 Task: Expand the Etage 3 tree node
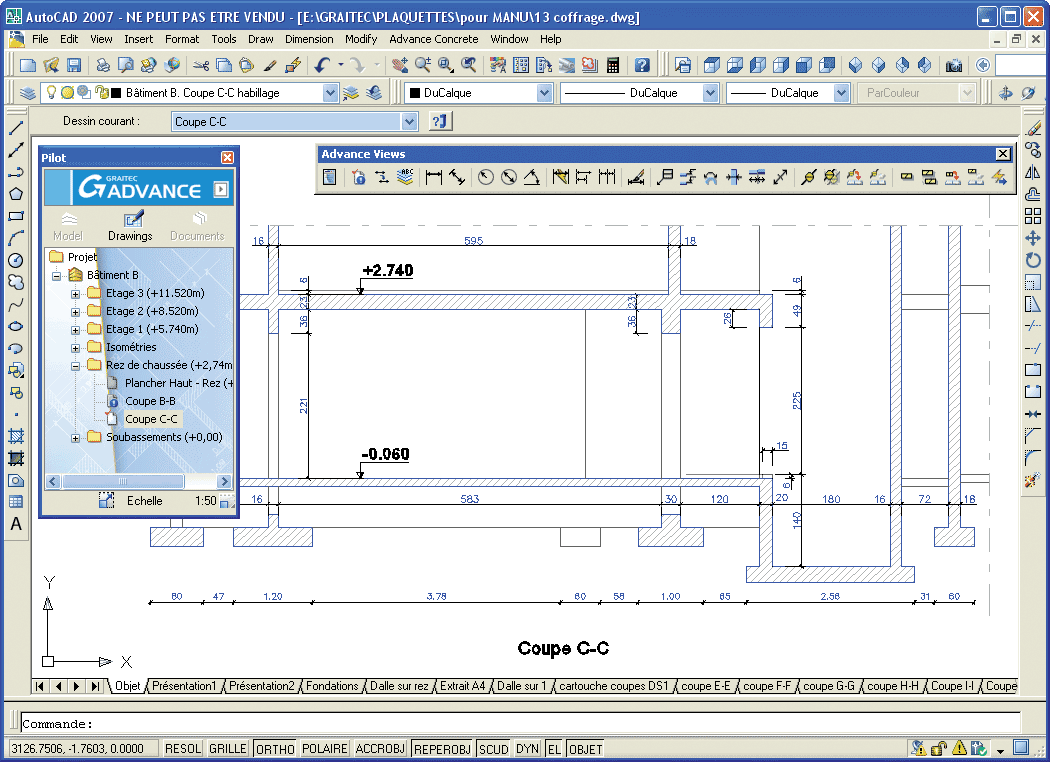(x=75, y=294)
